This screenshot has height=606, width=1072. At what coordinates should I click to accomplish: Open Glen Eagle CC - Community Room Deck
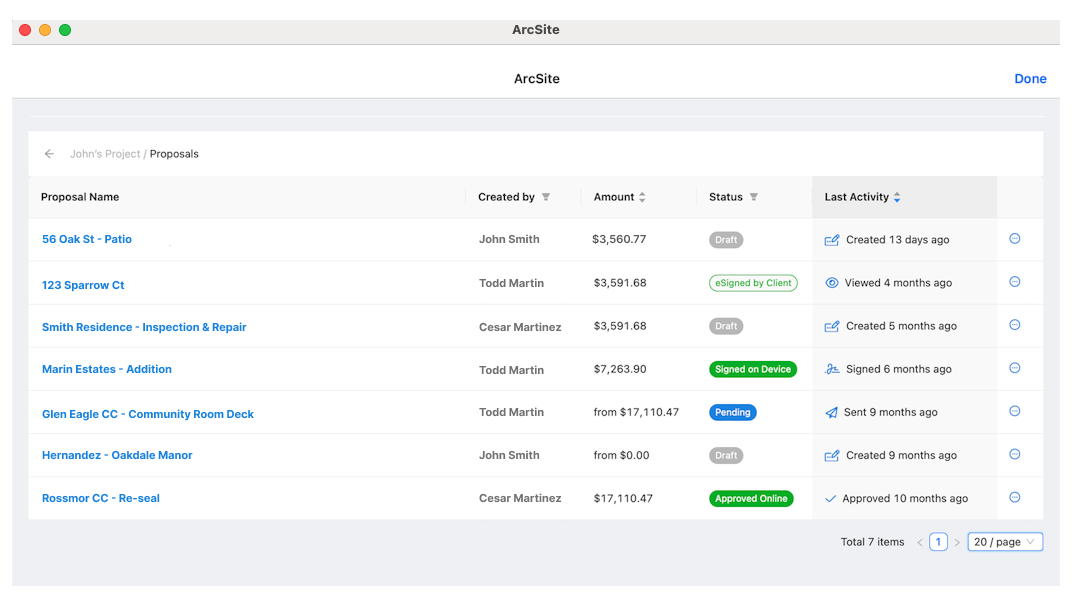tap(148, 414)
